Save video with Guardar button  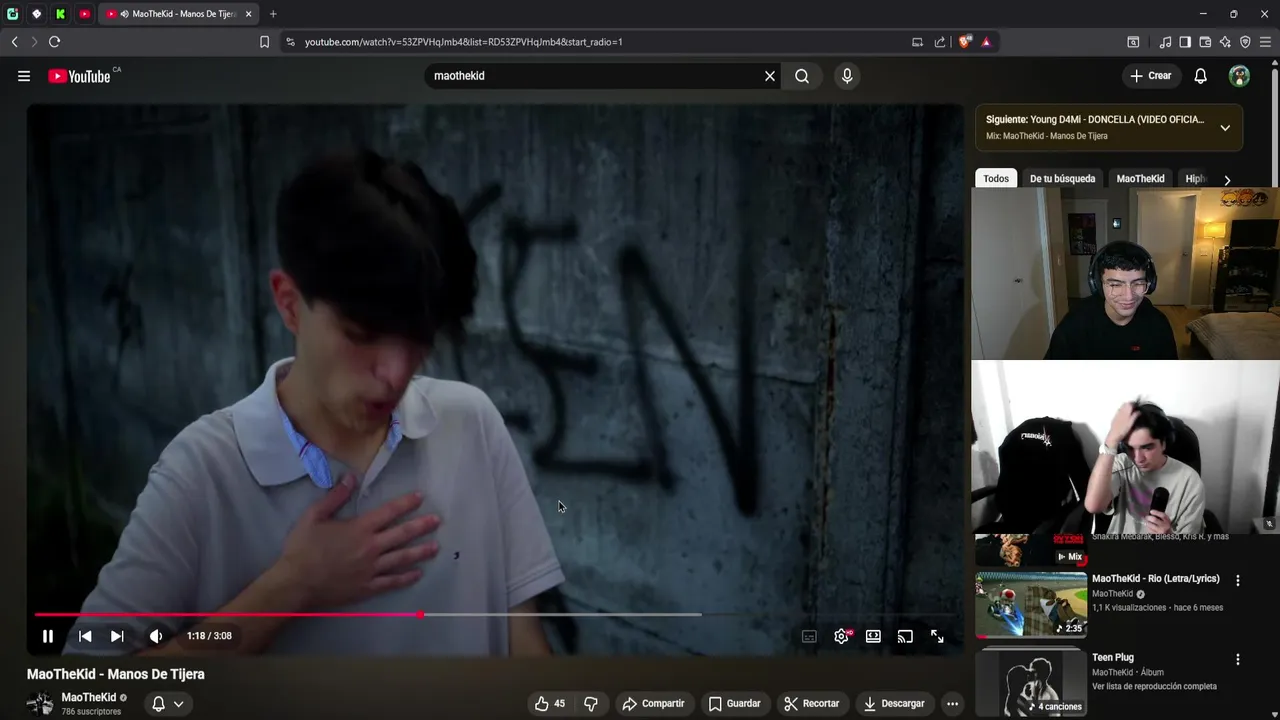point(734,704)
